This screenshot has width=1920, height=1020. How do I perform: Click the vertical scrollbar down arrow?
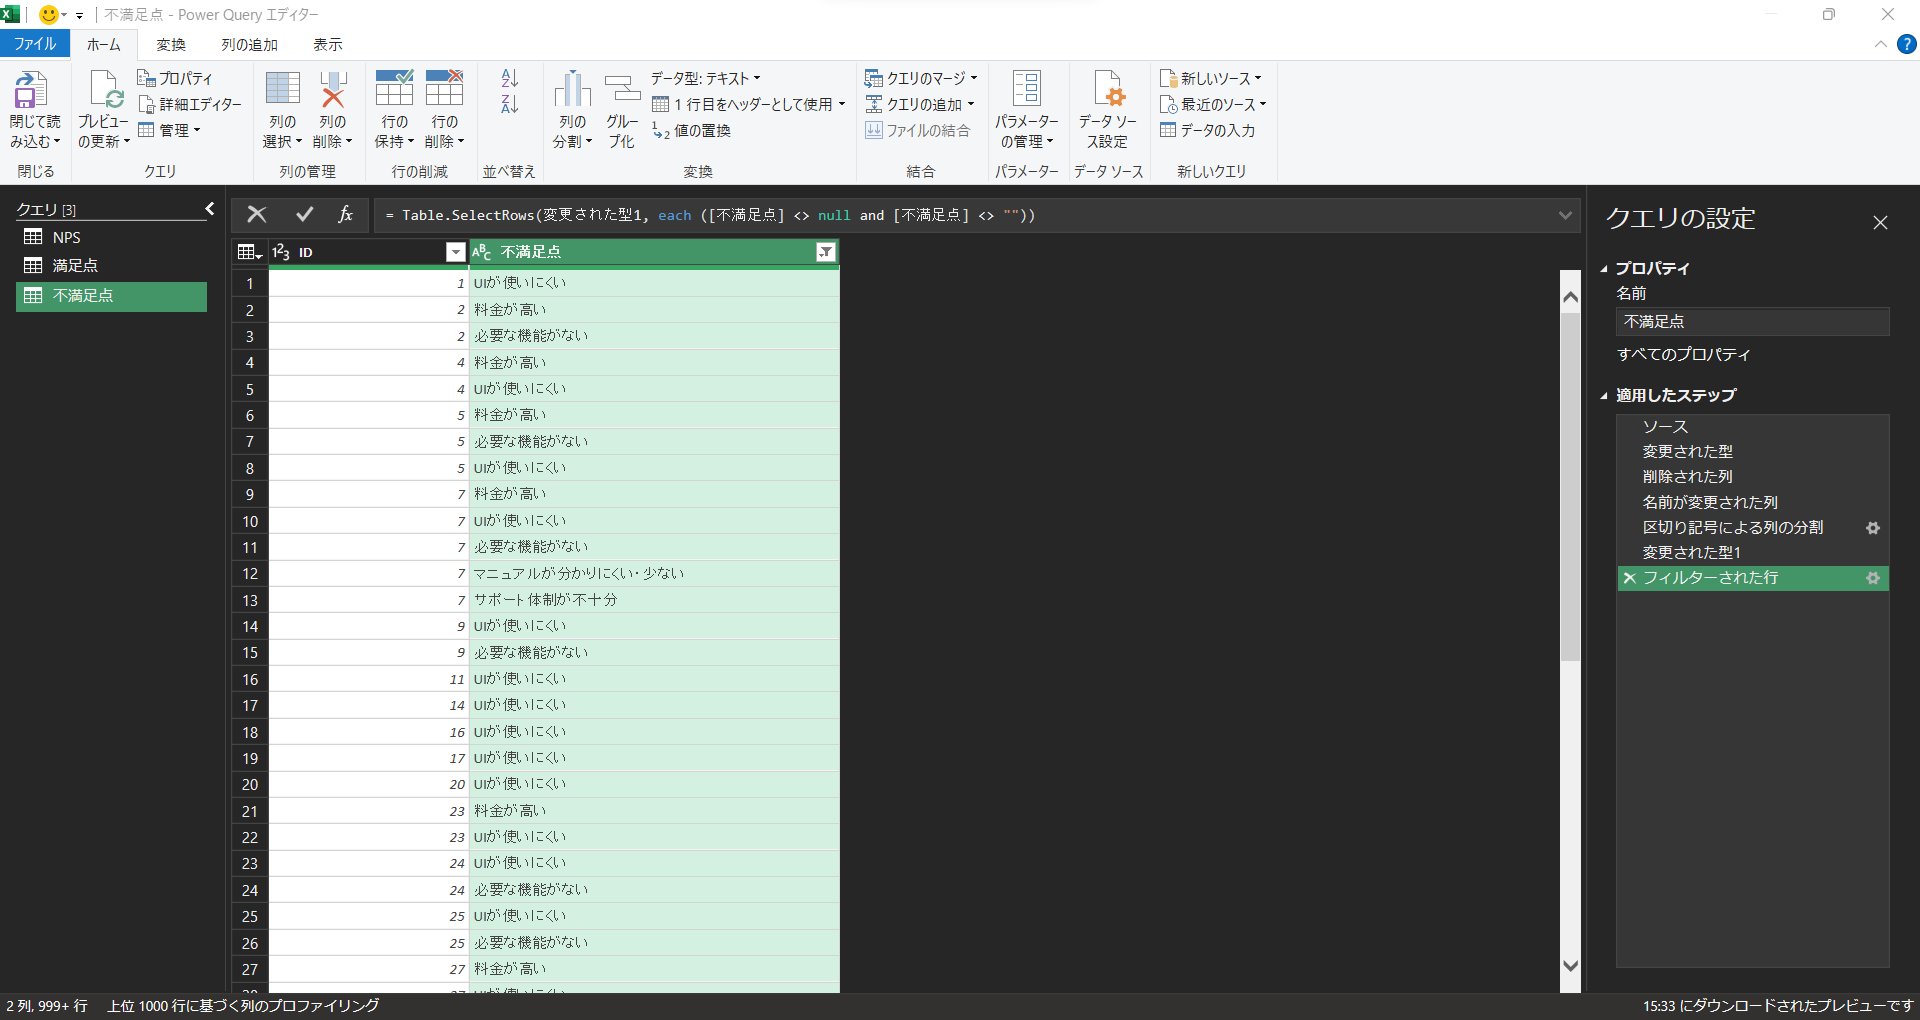coord(1570,966)
